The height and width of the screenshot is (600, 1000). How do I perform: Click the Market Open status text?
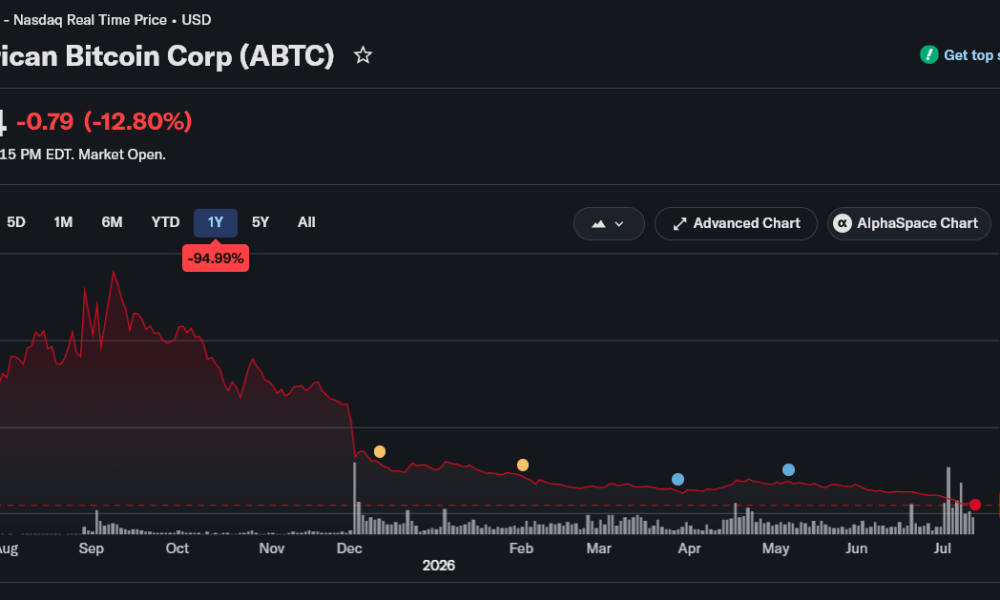122,155
